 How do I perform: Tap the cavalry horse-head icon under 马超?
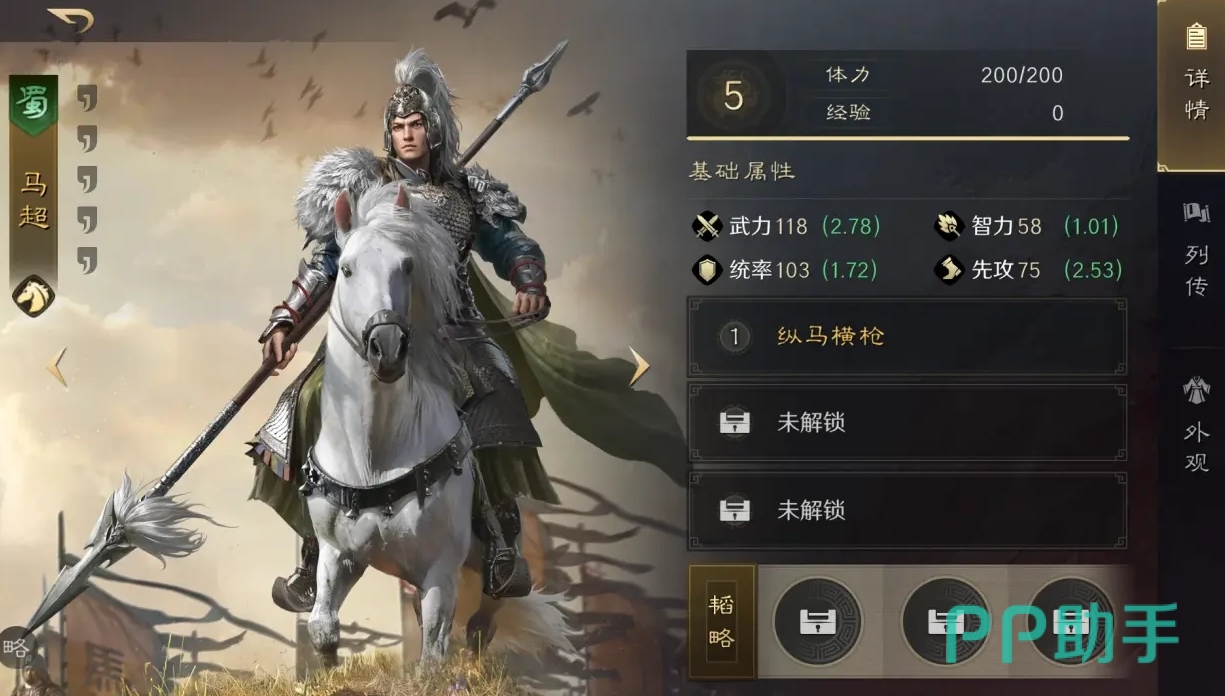(x=33, y=296)
